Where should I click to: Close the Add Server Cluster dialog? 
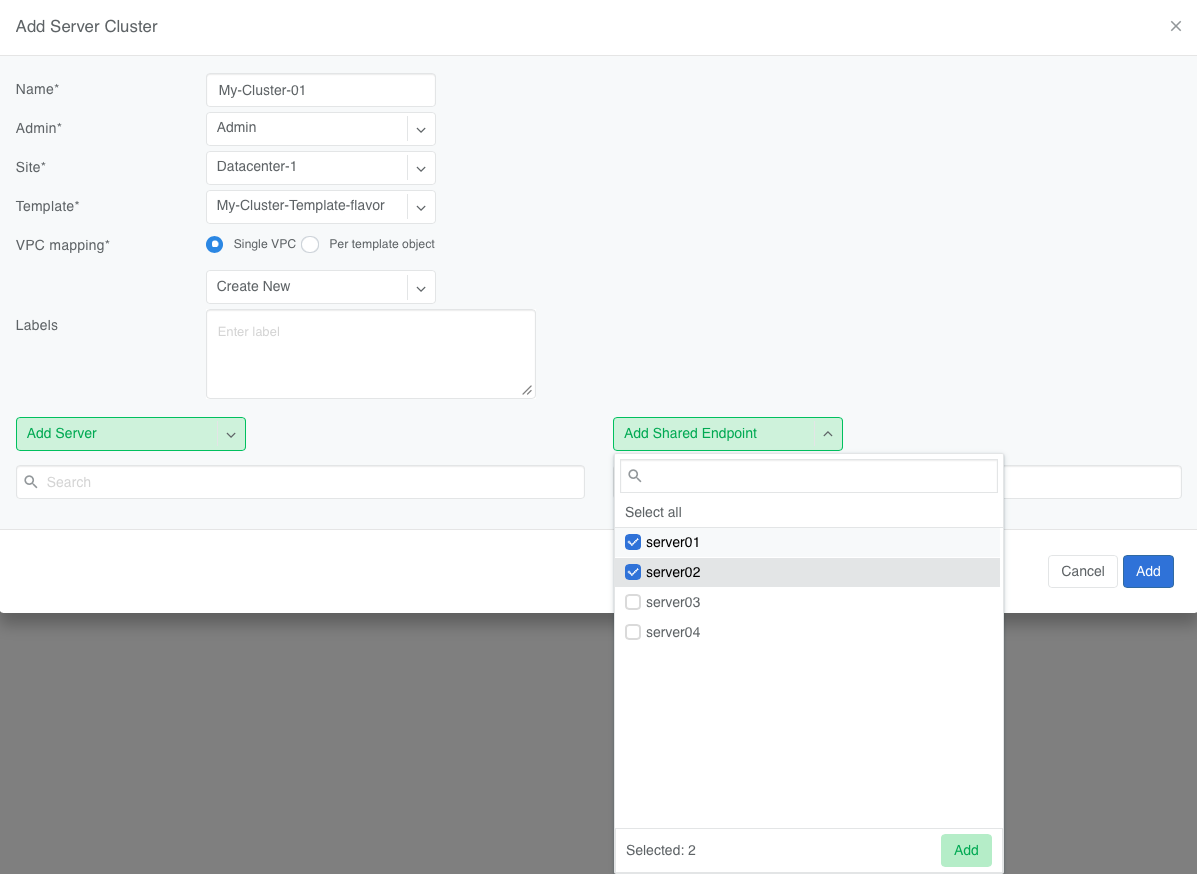1176,26
